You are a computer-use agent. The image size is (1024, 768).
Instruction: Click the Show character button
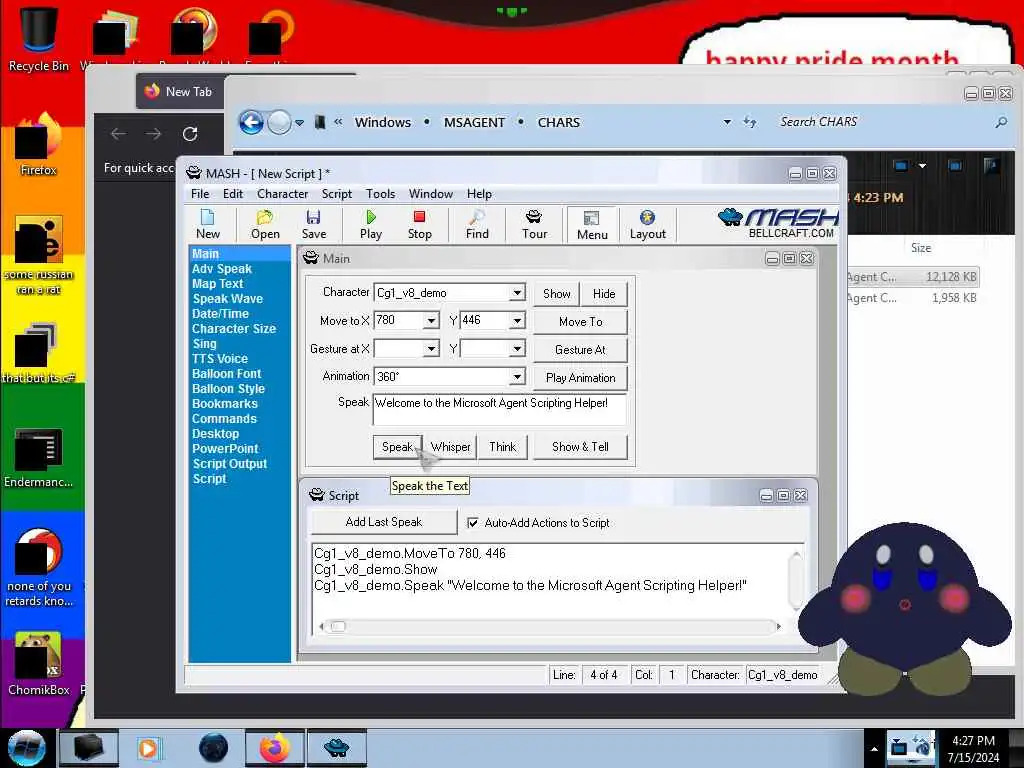(556, 294)
